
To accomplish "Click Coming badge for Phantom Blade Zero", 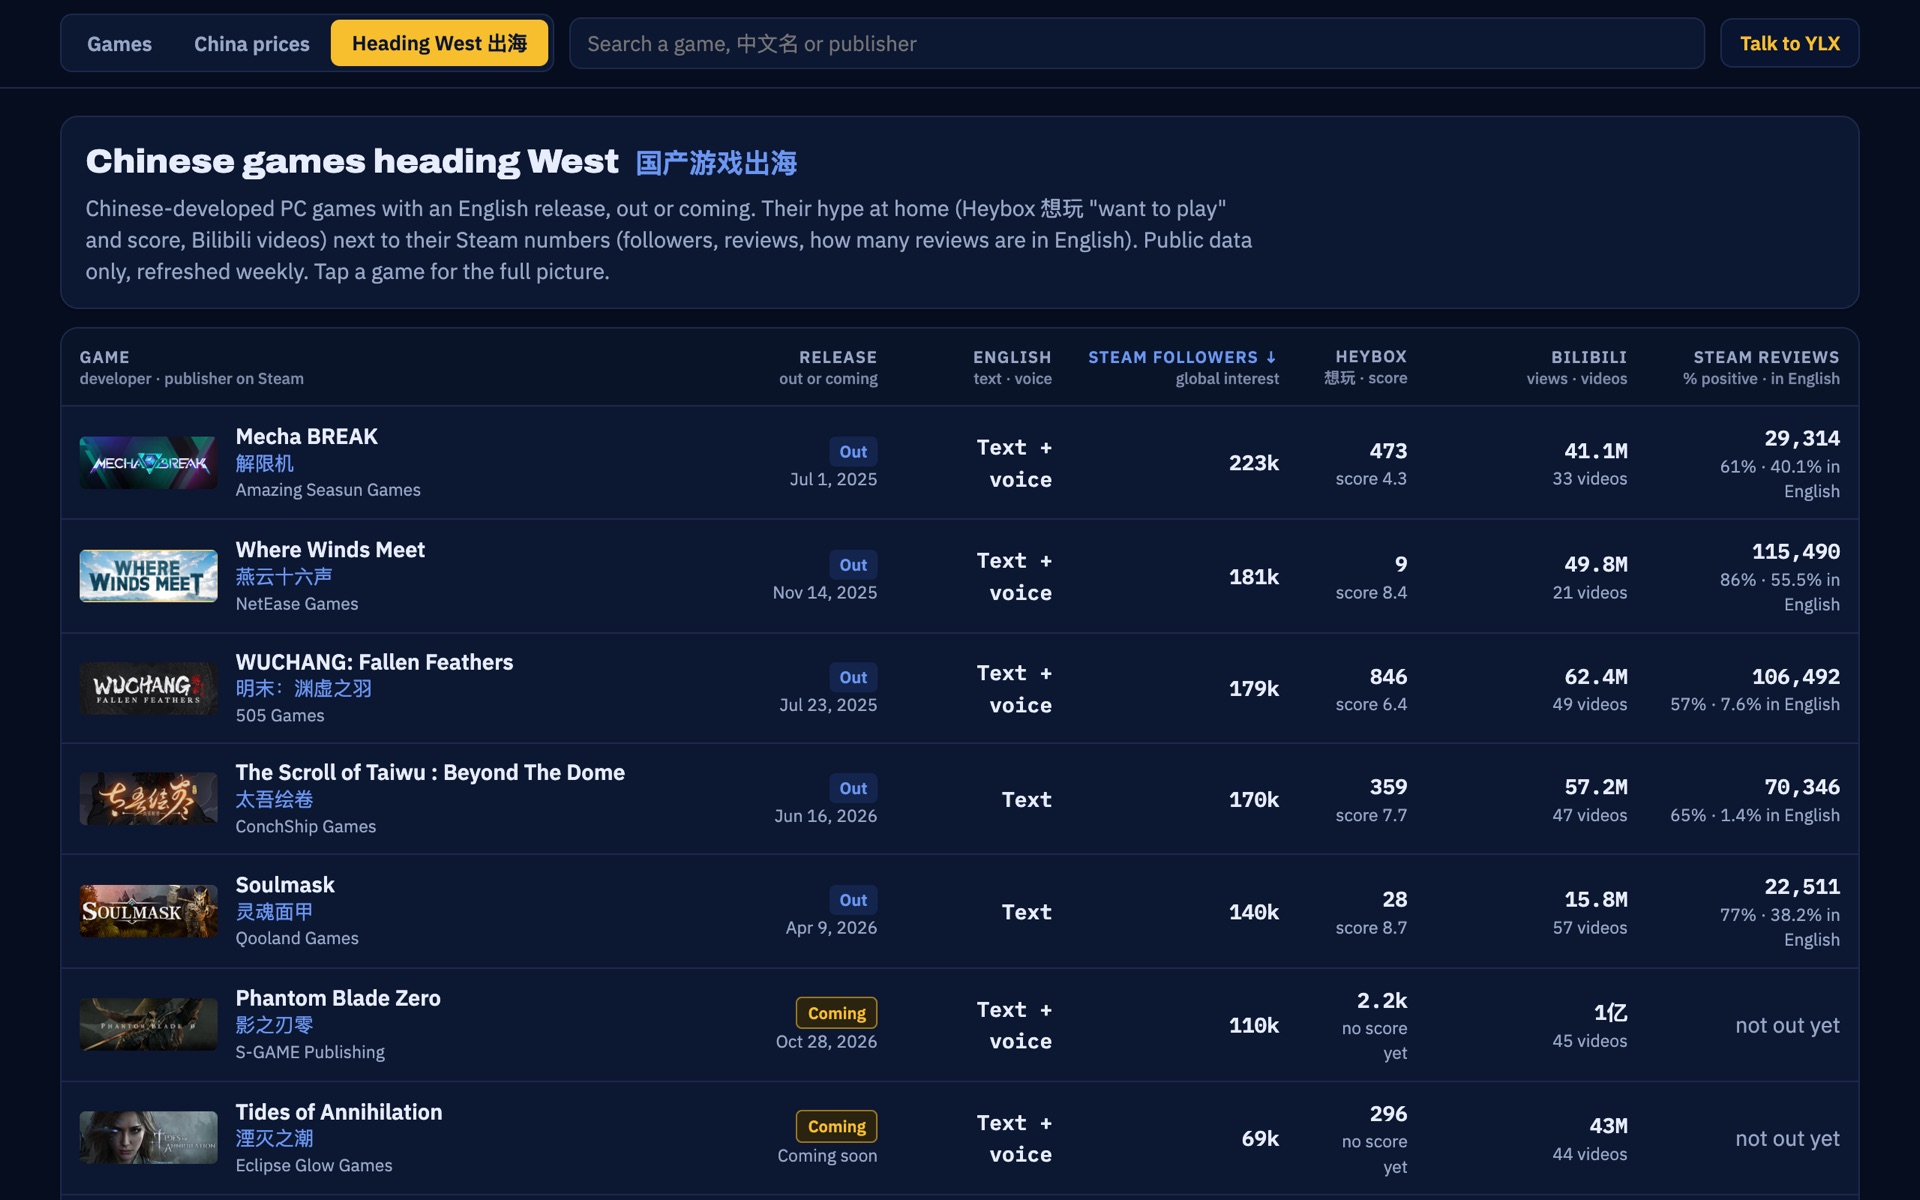I will click(836, 1013).
